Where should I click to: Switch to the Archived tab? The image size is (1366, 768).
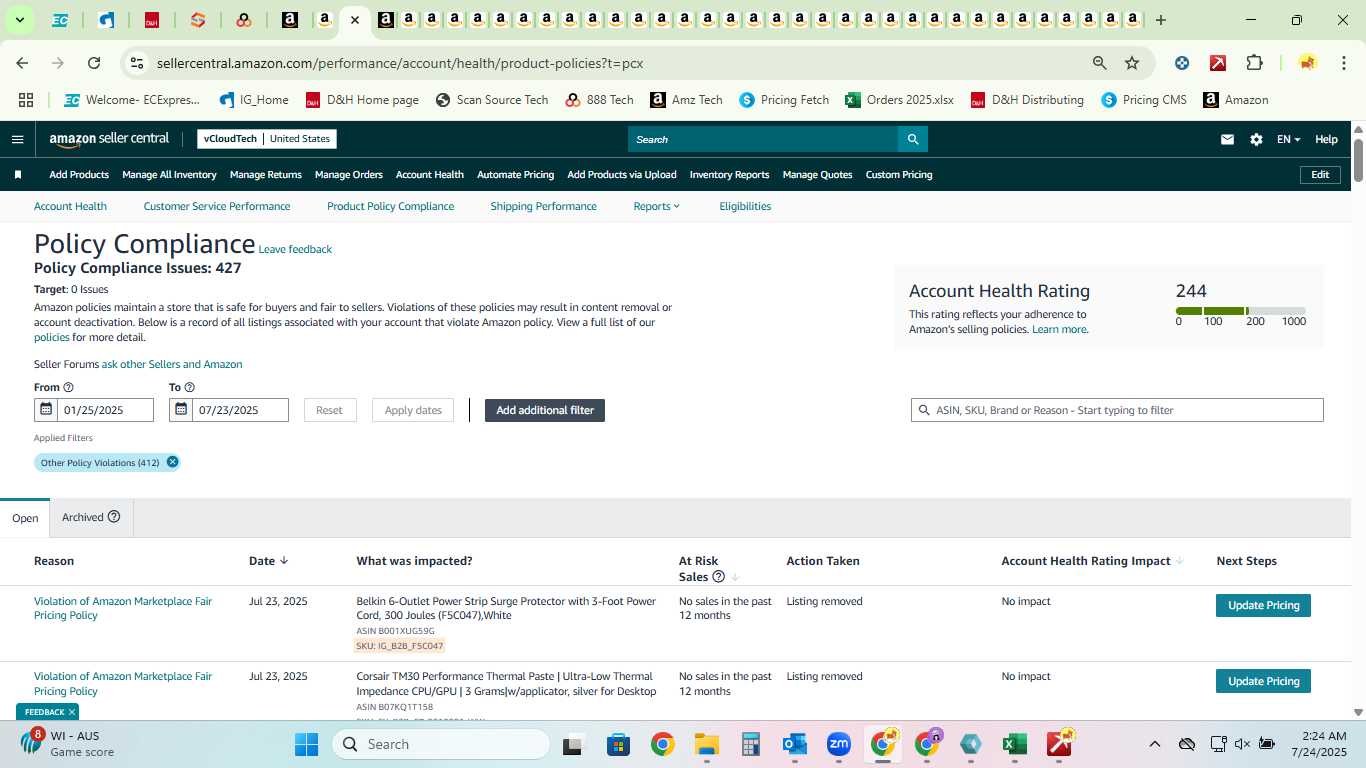point(91,517)
